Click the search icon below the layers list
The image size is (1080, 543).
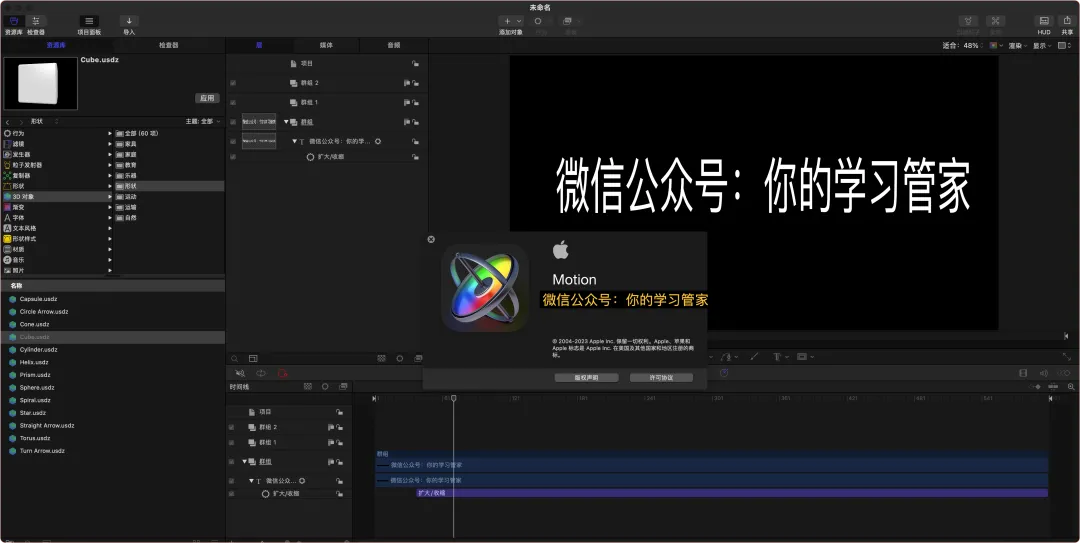click(x=234, y=358)
